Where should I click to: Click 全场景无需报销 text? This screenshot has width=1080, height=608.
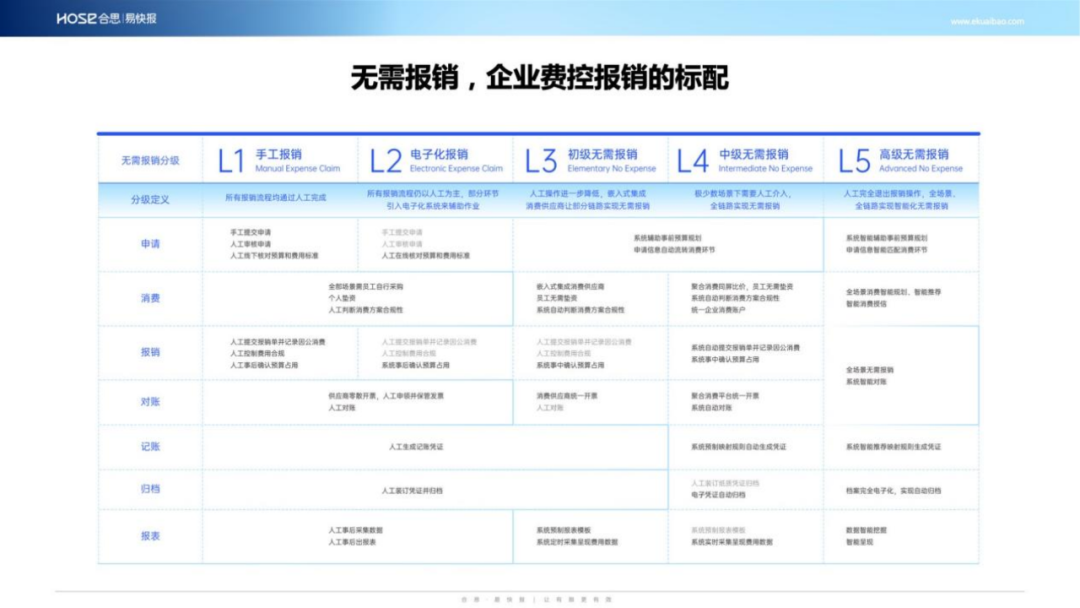tap(869, 370)
